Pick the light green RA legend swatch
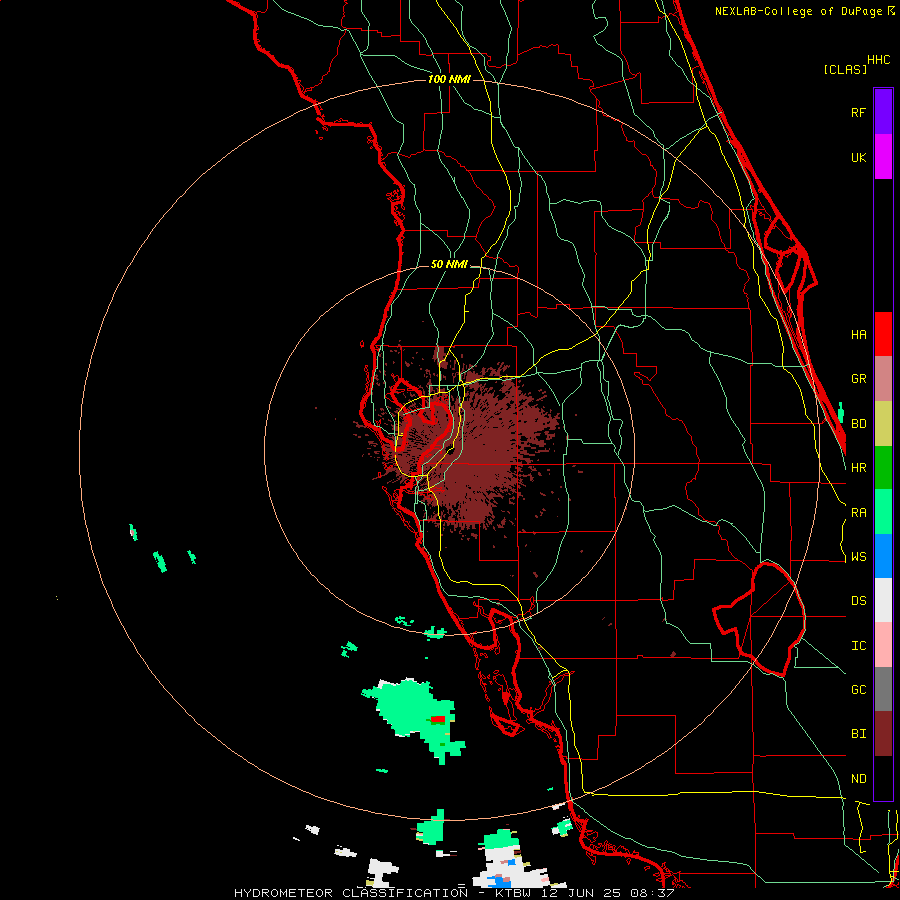This screenshot has width=900, height=900. pyautogui.click(x=883, y=512)
